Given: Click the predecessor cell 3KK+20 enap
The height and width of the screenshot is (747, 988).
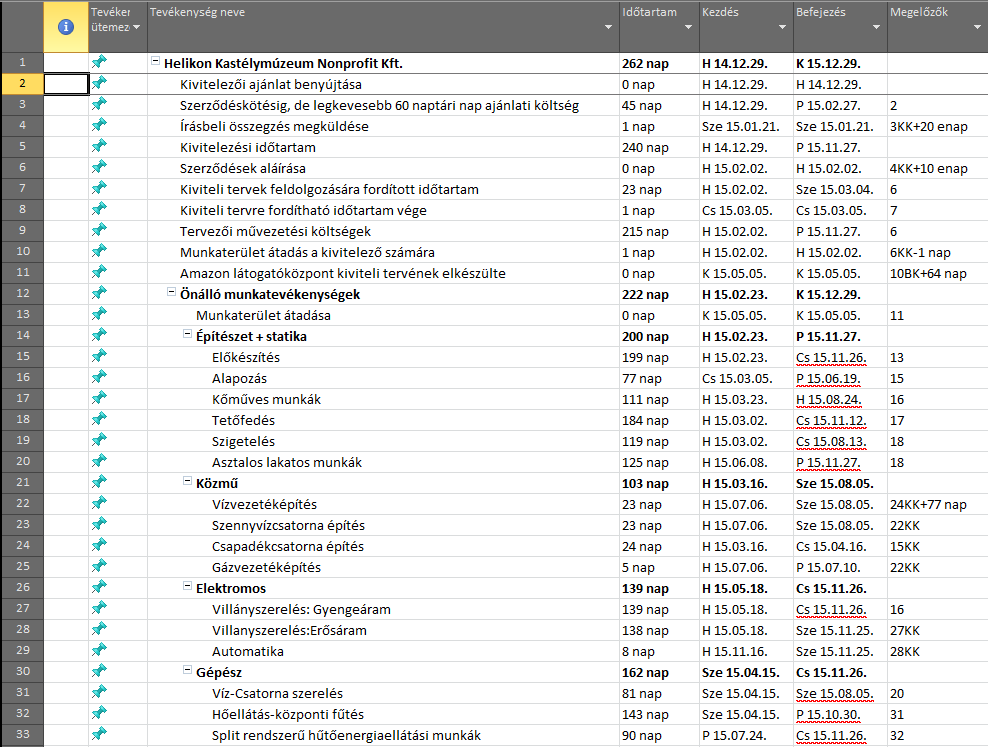Looking at the screenshot, I should 936,127.
